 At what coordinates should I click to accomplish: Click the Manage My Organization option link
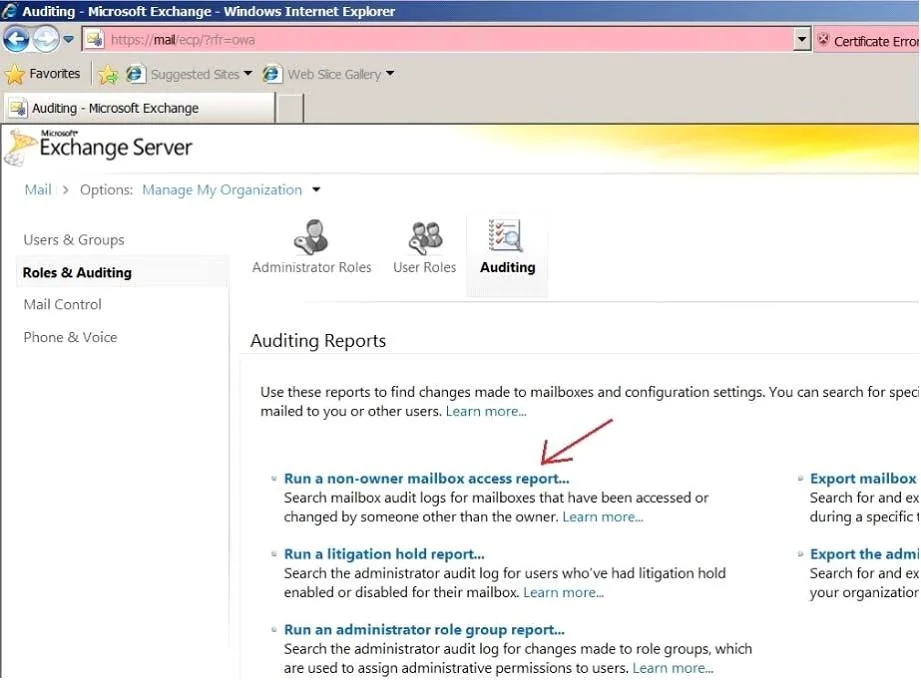coord(222,190)
